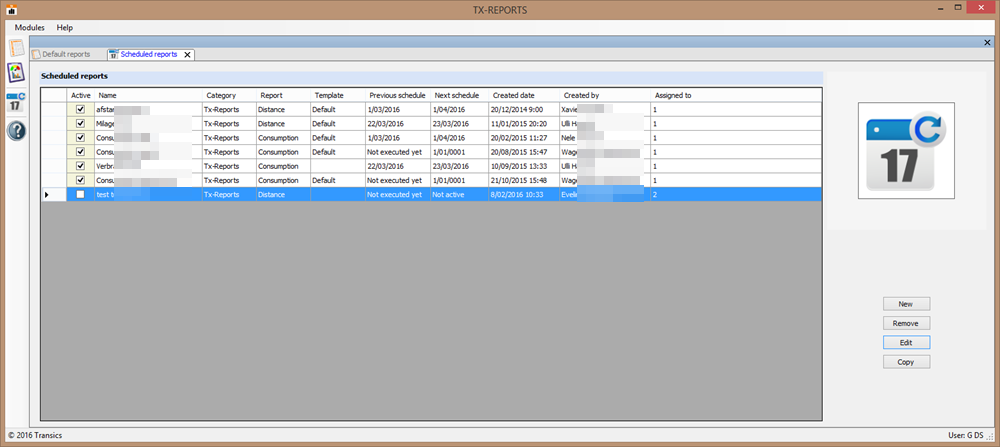The width and height of the screenshot is (1000, 447).
Task: Toggle Active checkbox for the Milage report
Action: point(81,123)
